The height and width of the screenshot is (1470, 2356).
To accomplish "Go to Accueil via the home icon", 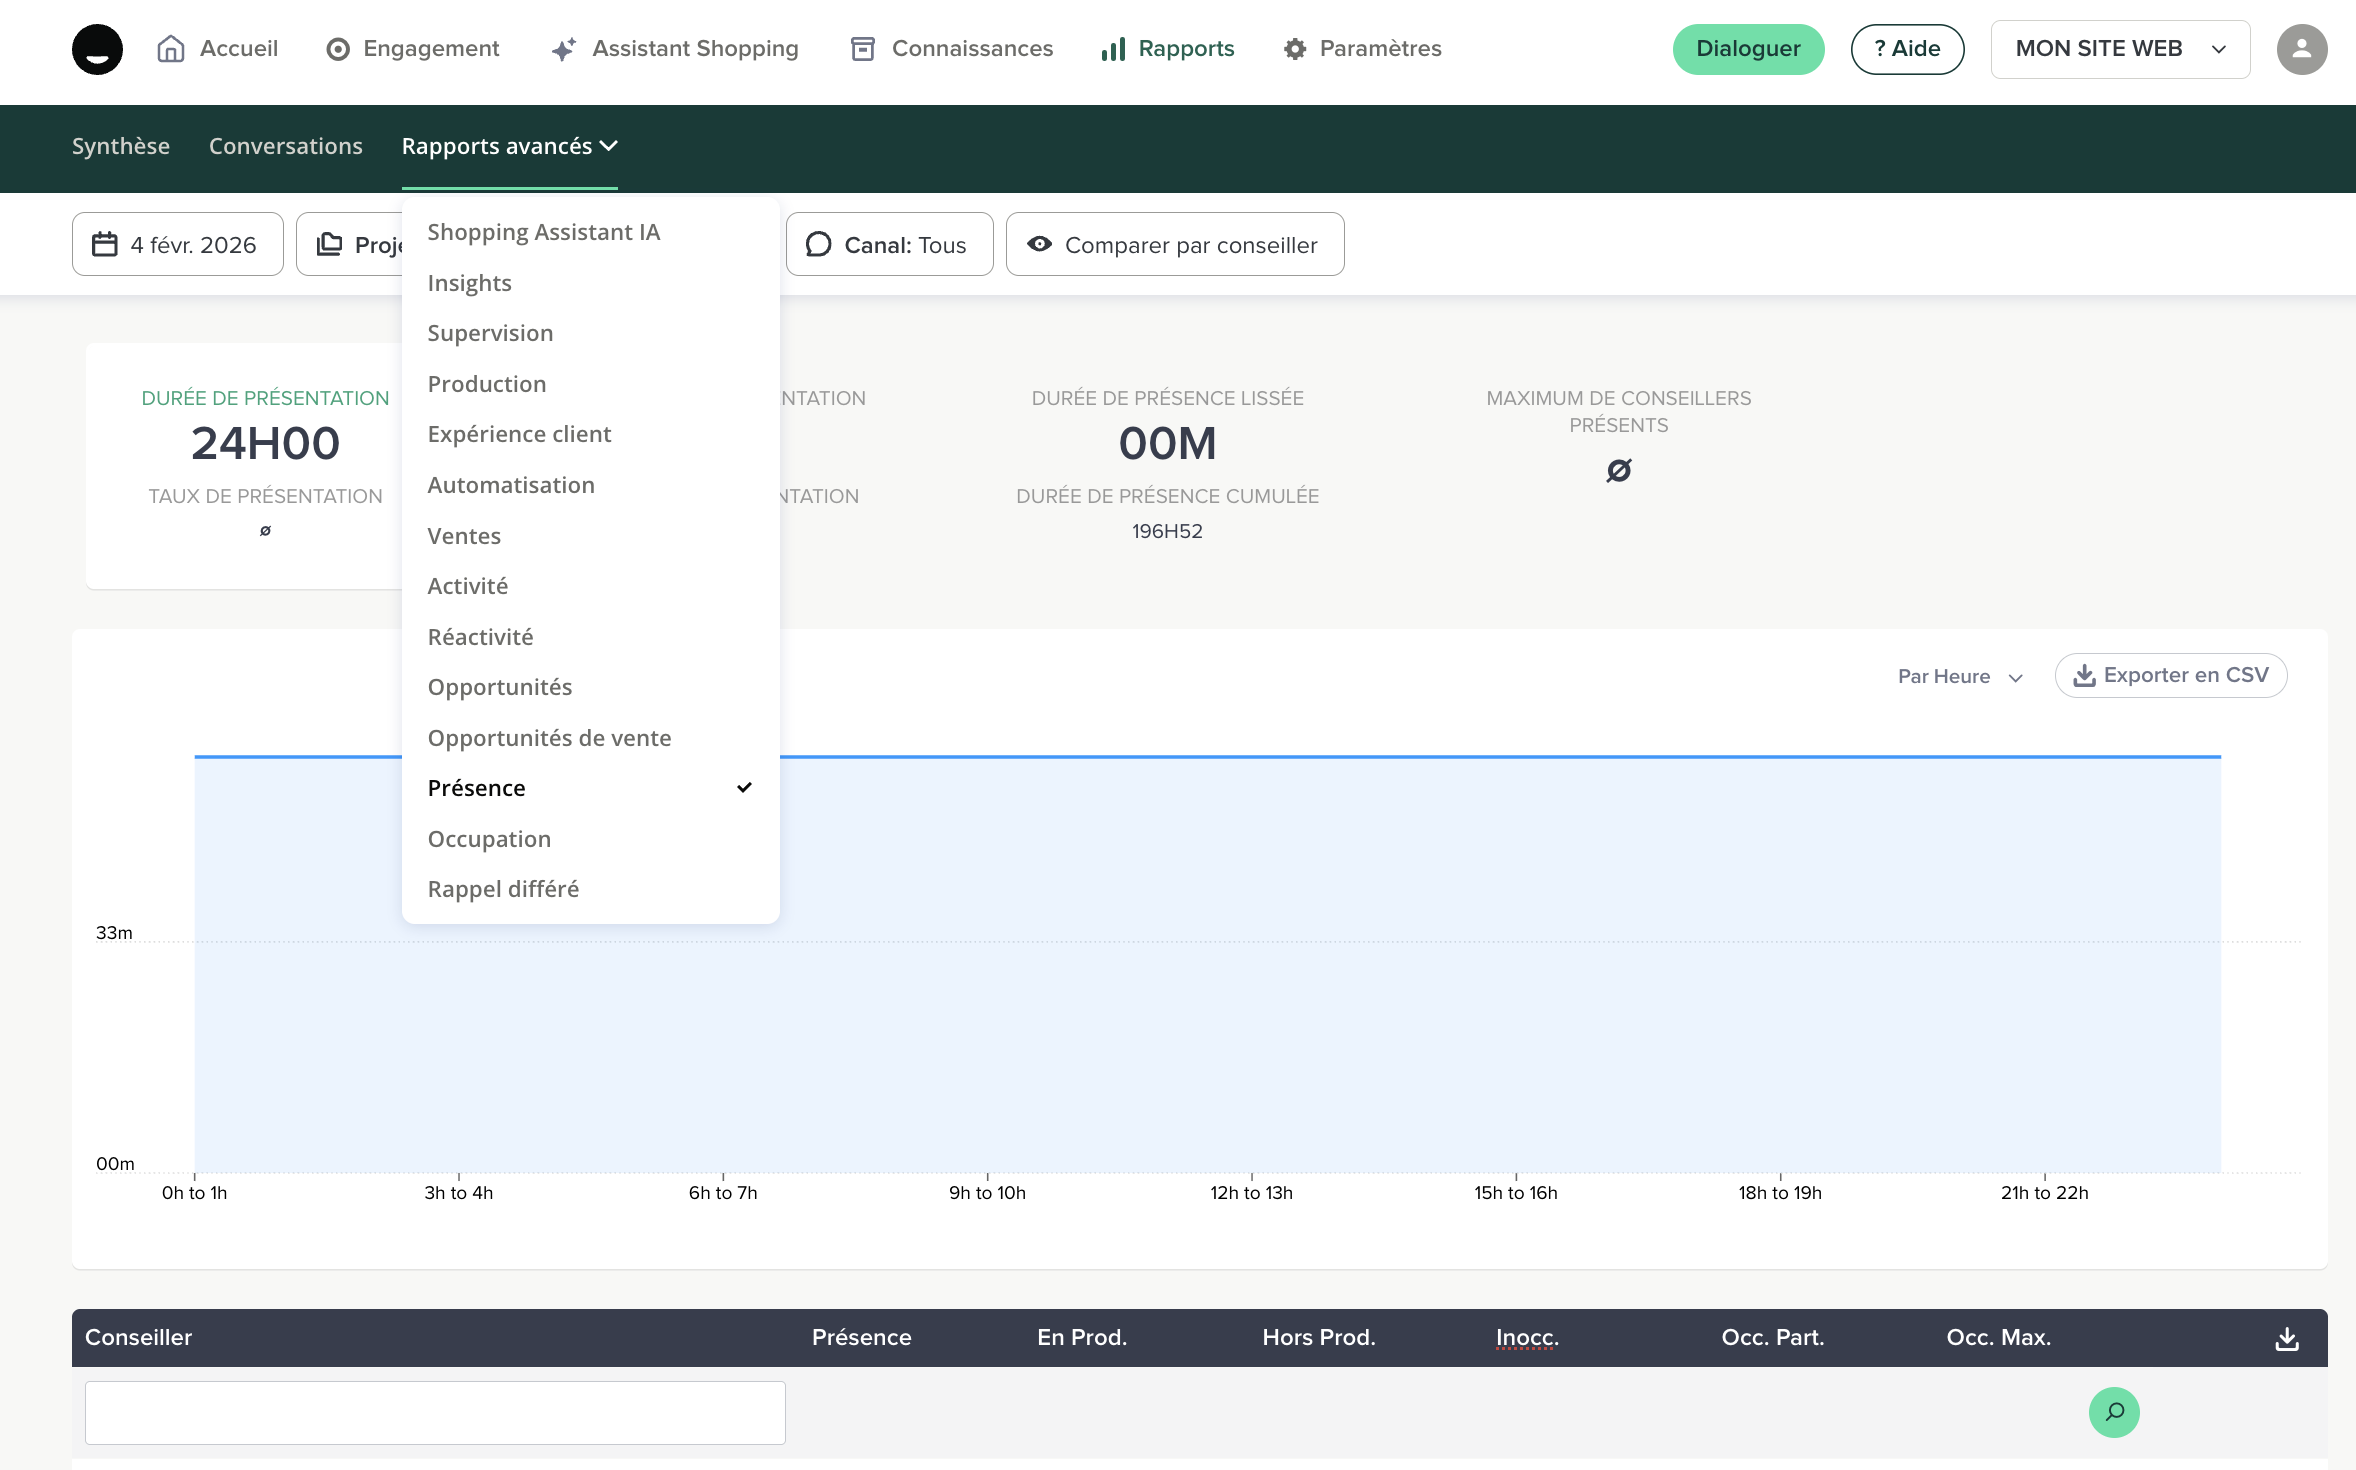I will click(x=171, y=49).
